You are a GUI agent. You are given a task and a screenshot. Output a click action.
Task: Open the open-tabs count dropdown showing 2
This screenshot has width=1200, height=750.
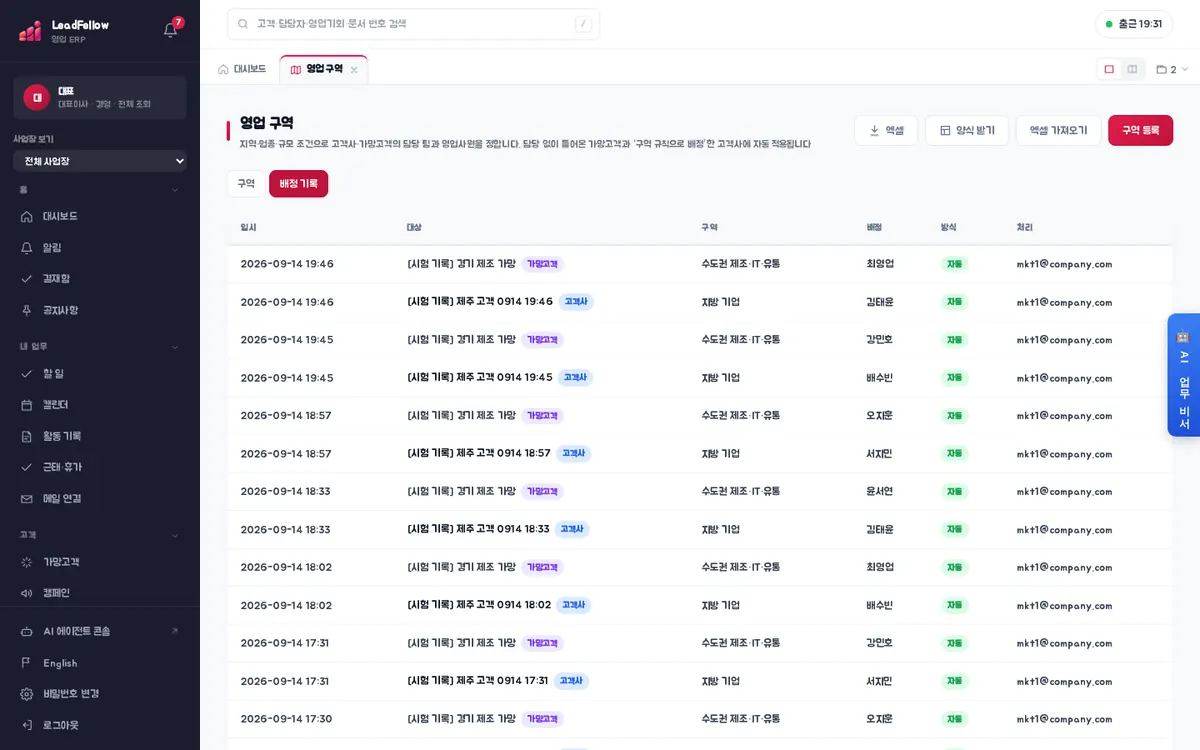click(1172, 69)
